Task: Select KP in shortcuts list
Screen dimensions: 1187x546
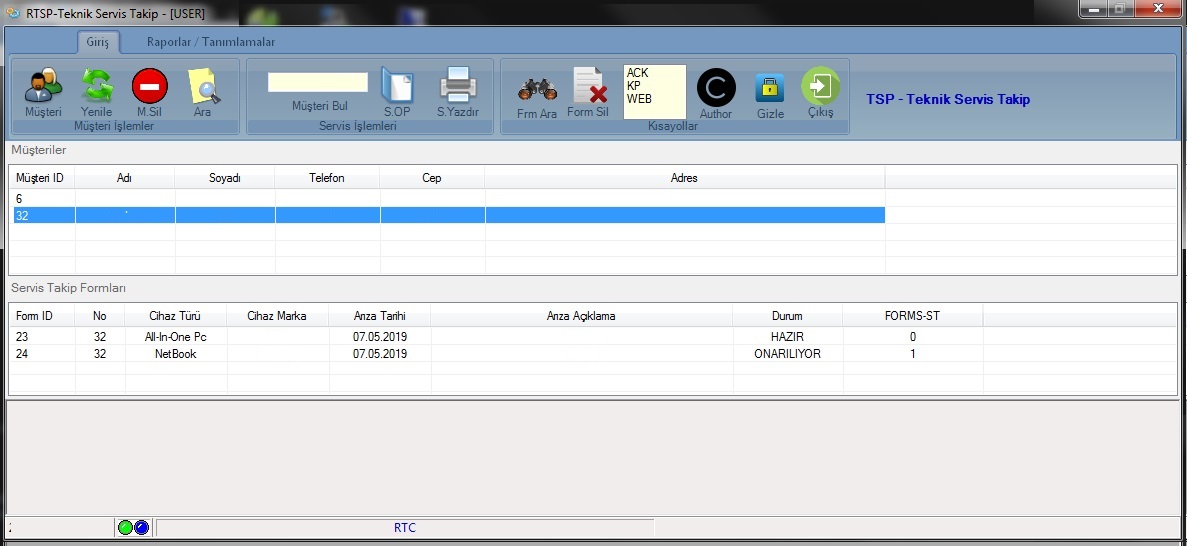Action: (x=634, y=86)
